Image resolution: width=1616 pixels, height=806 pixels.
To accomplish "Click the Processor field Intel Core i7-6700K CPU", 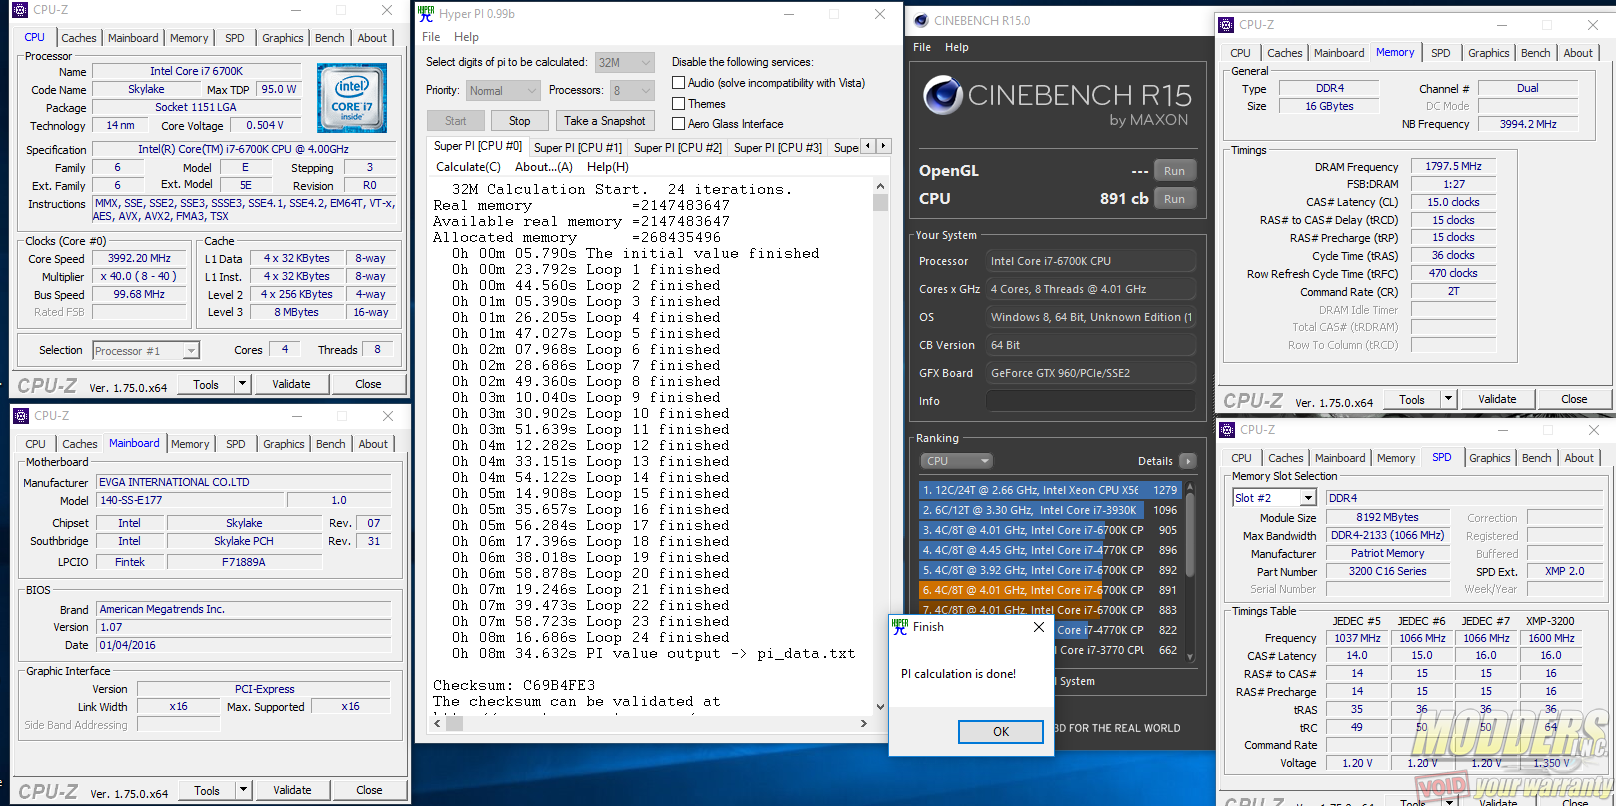I will pos(1090,261).
